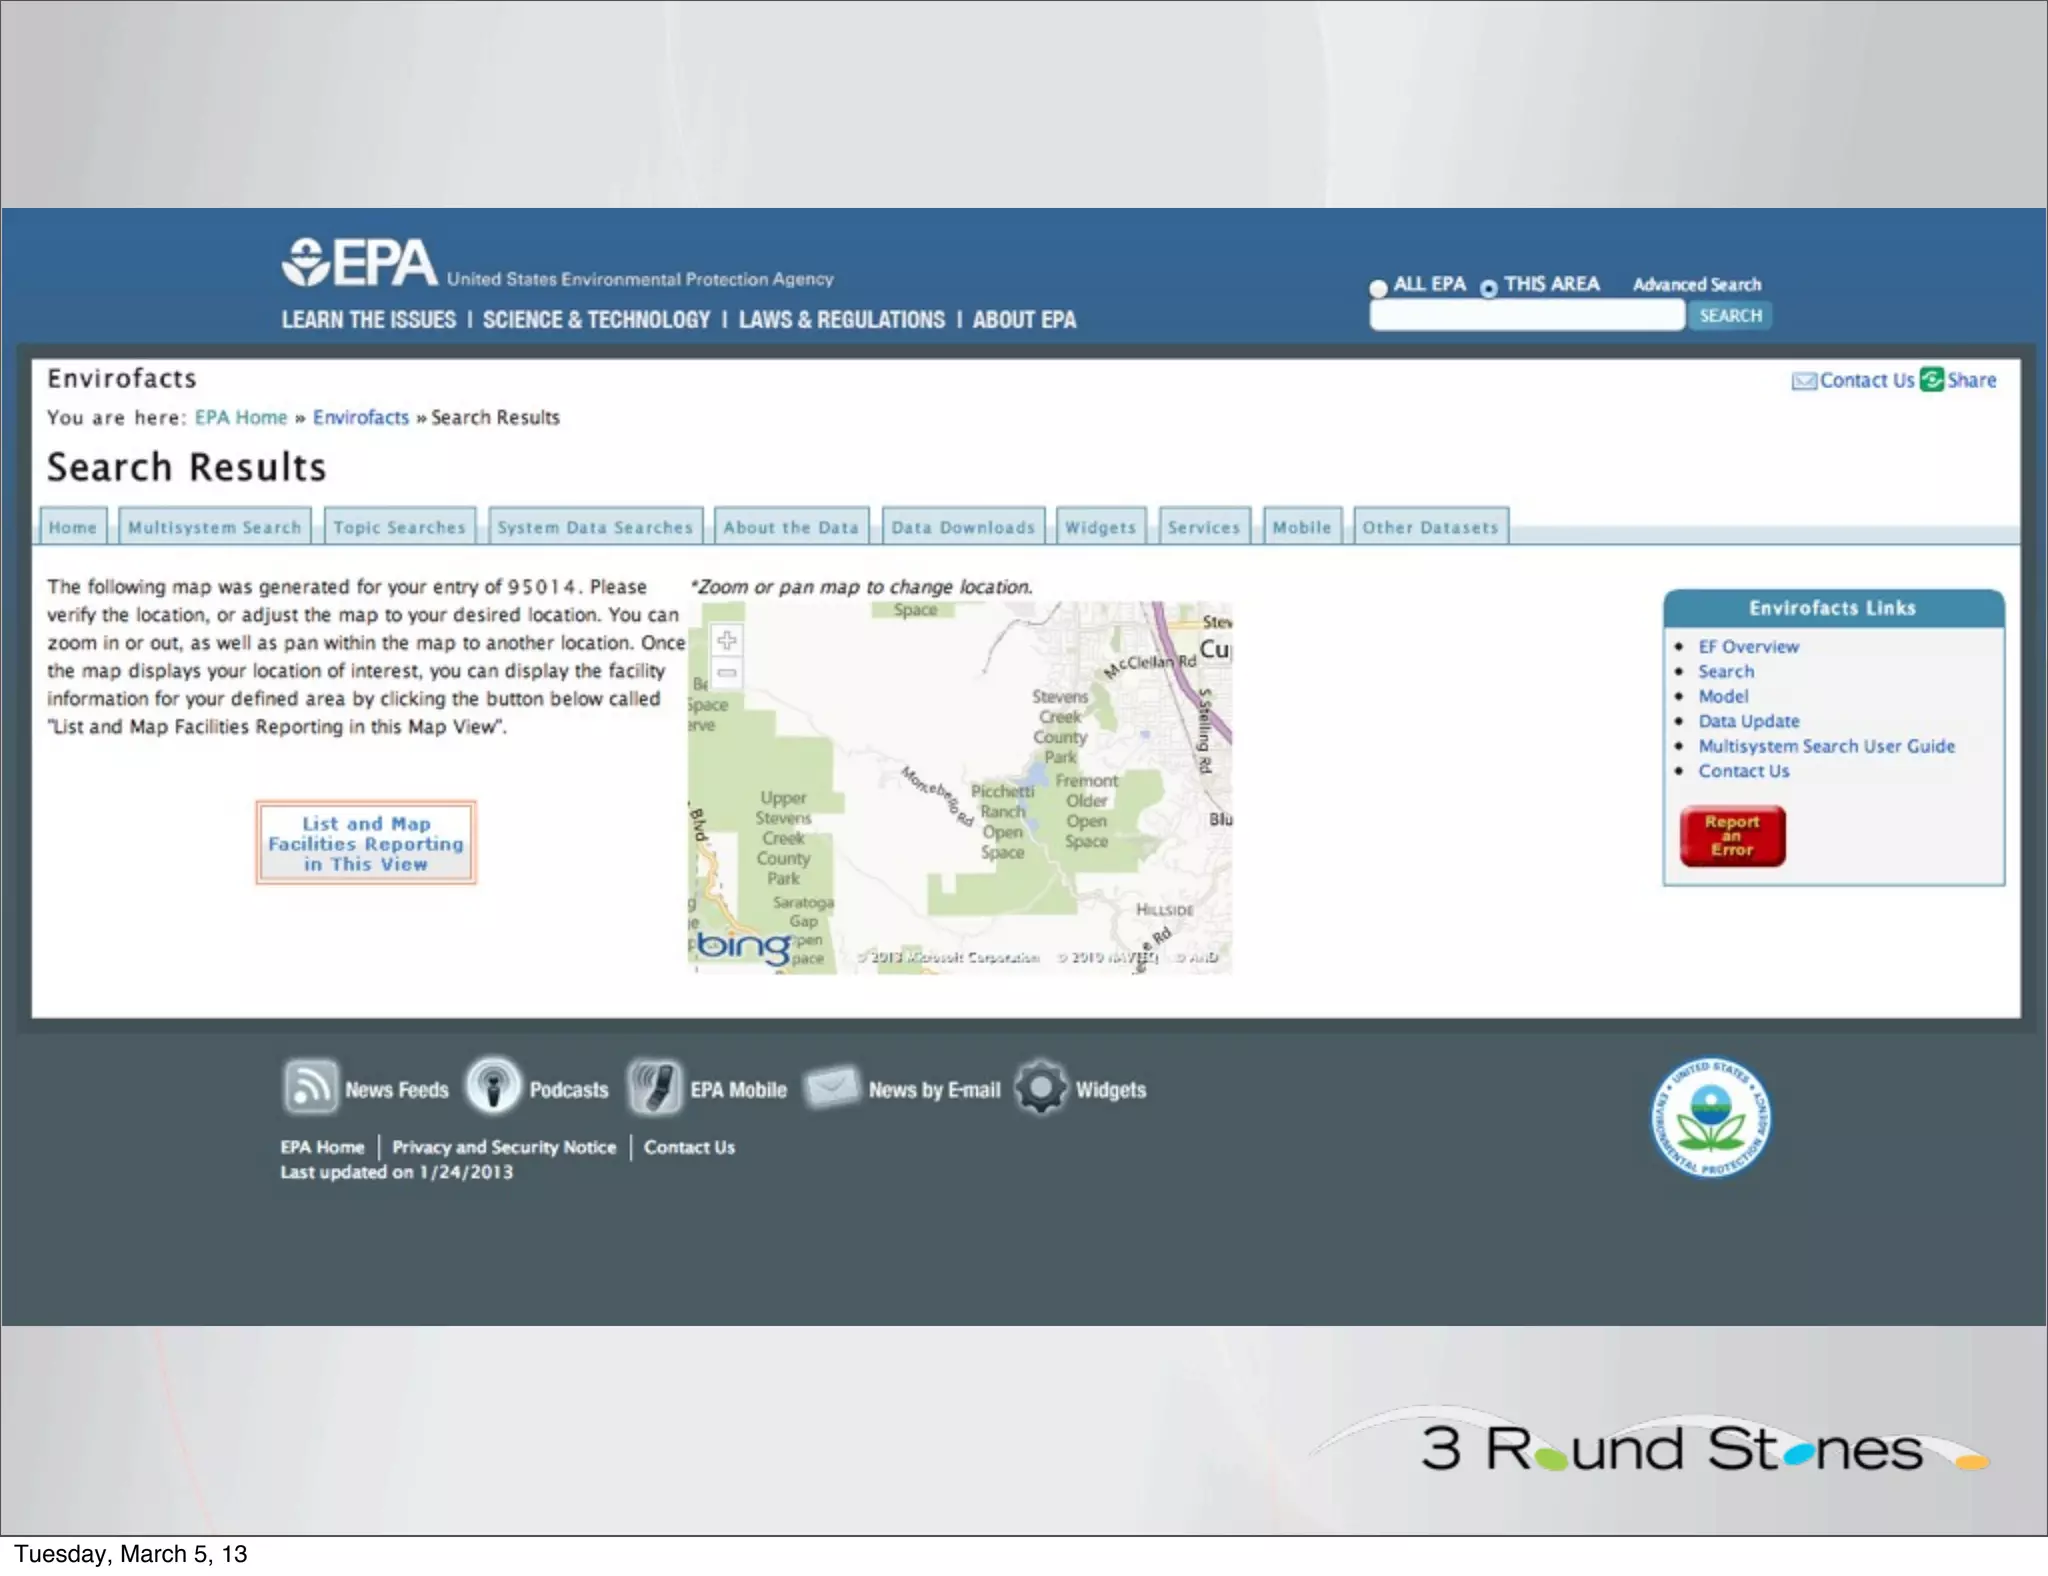Click the Bing logo on the map
This screenshot has height=1576, width=2048.
(743, 945)
